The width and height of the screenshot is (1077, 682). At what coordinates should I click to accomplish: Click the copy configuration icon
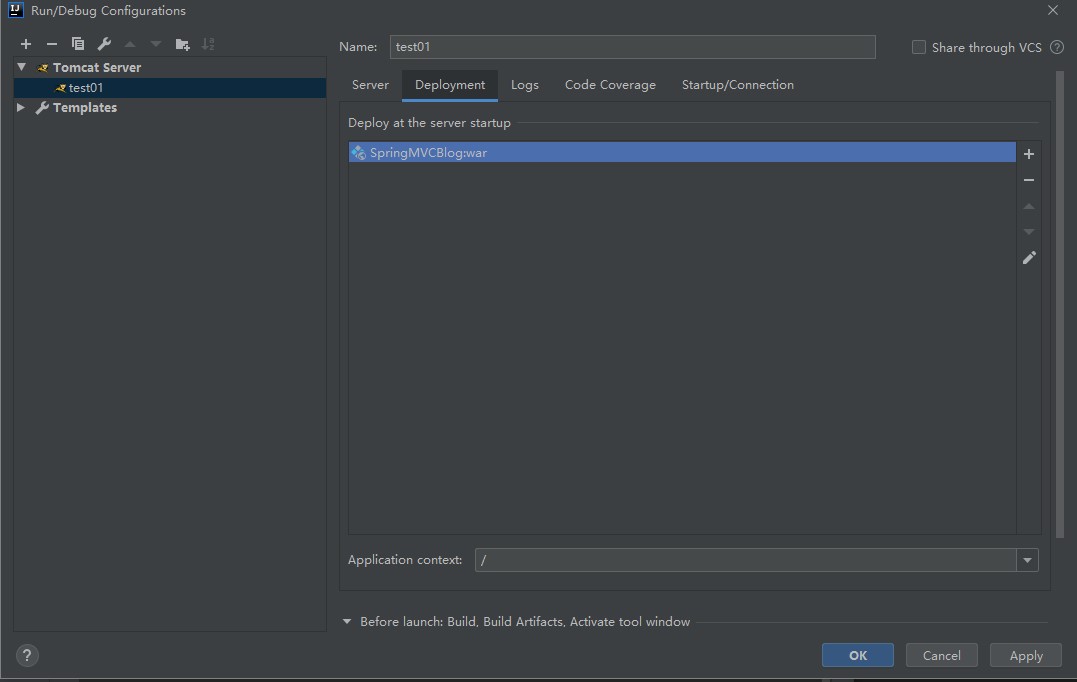(78, 44)
